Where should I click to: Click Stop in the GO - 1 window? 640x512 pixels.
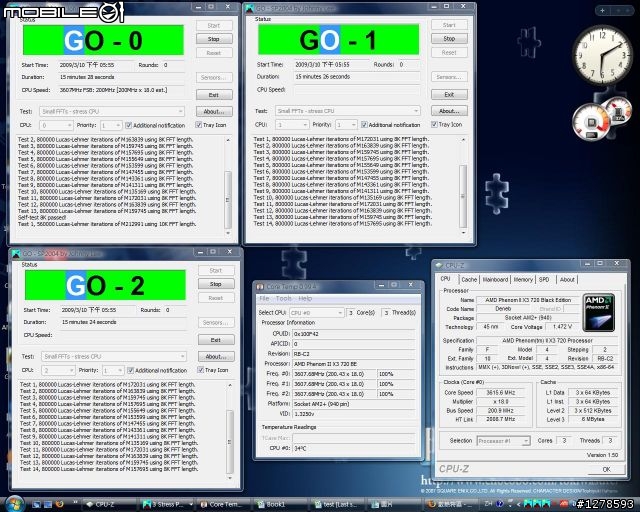[449, 38]
